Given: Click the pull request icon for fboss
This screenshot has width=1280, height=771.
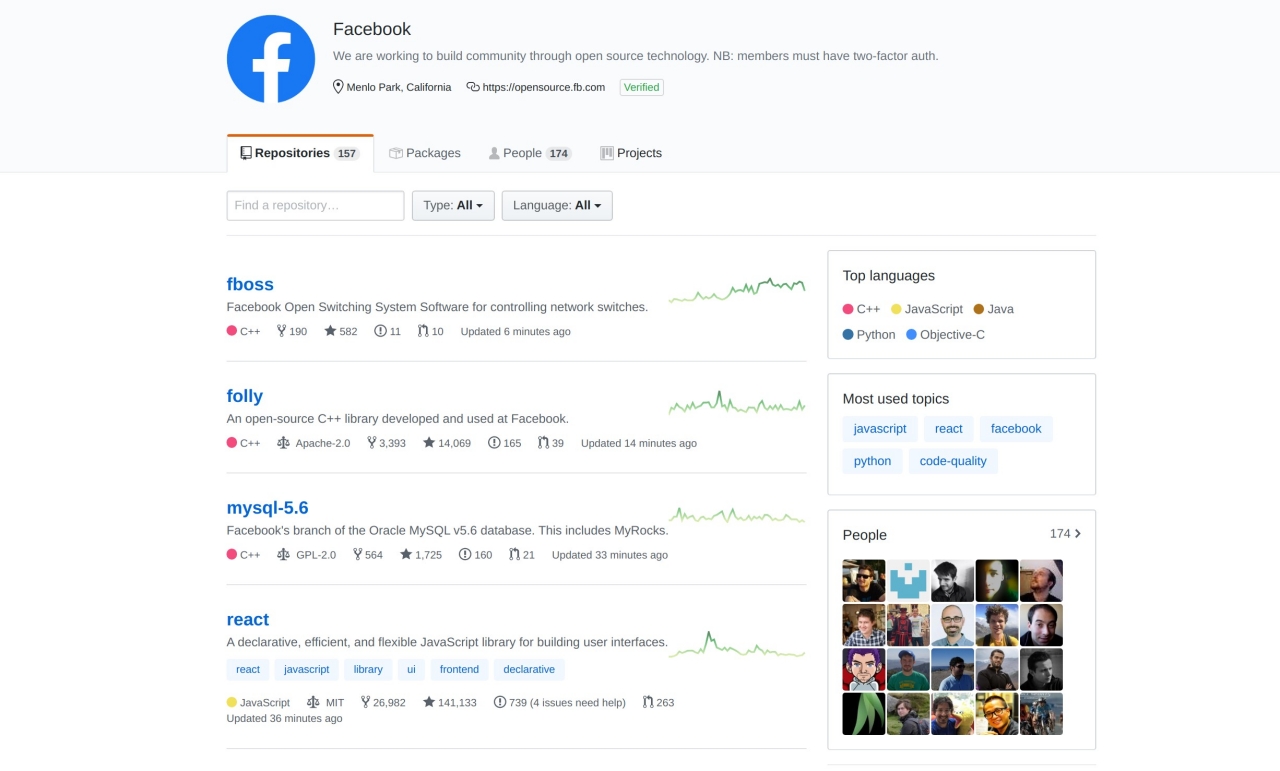Looking at the screenshot, I should [423, 331].
